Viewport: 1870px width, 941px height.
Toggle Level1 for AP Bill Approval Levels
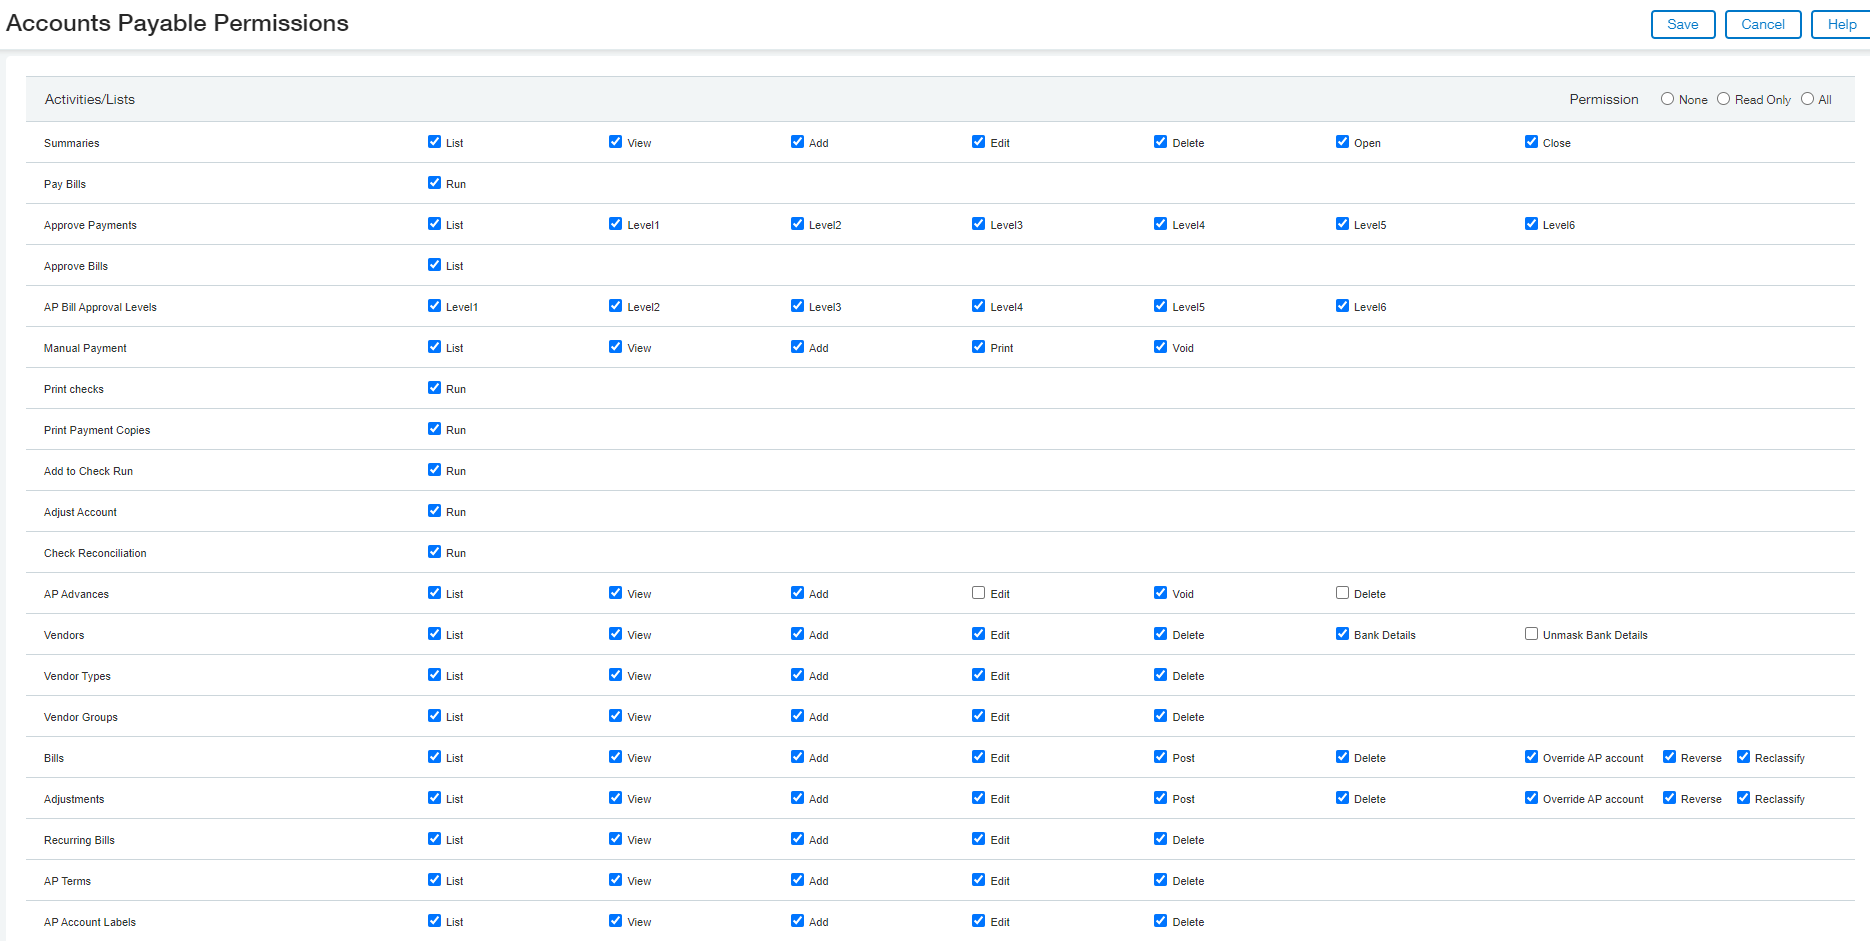pos(434,306)
